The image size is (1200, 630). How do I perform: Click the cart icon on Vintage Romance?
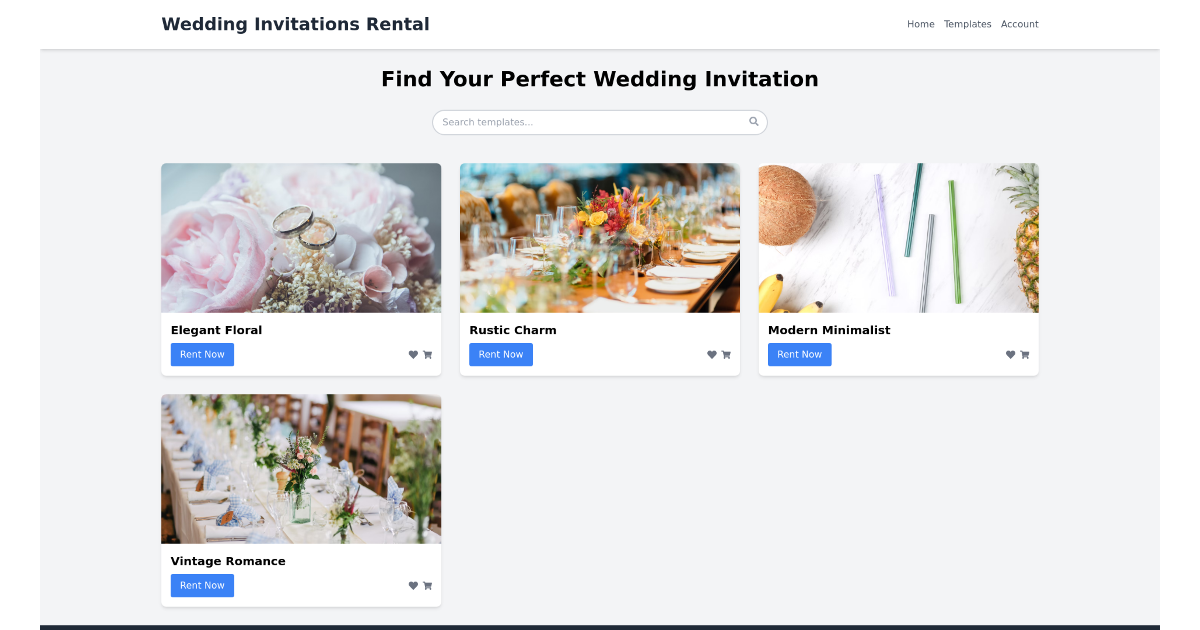pos(428,585)
